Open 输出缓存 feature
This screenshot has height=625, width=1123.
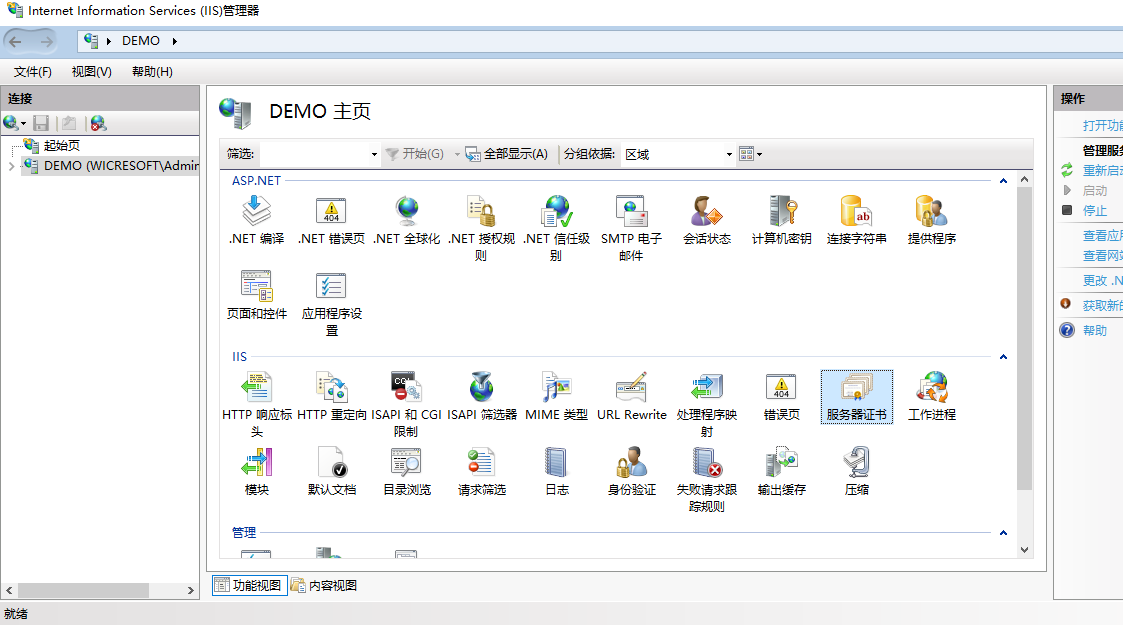click(x=781, y=471)
